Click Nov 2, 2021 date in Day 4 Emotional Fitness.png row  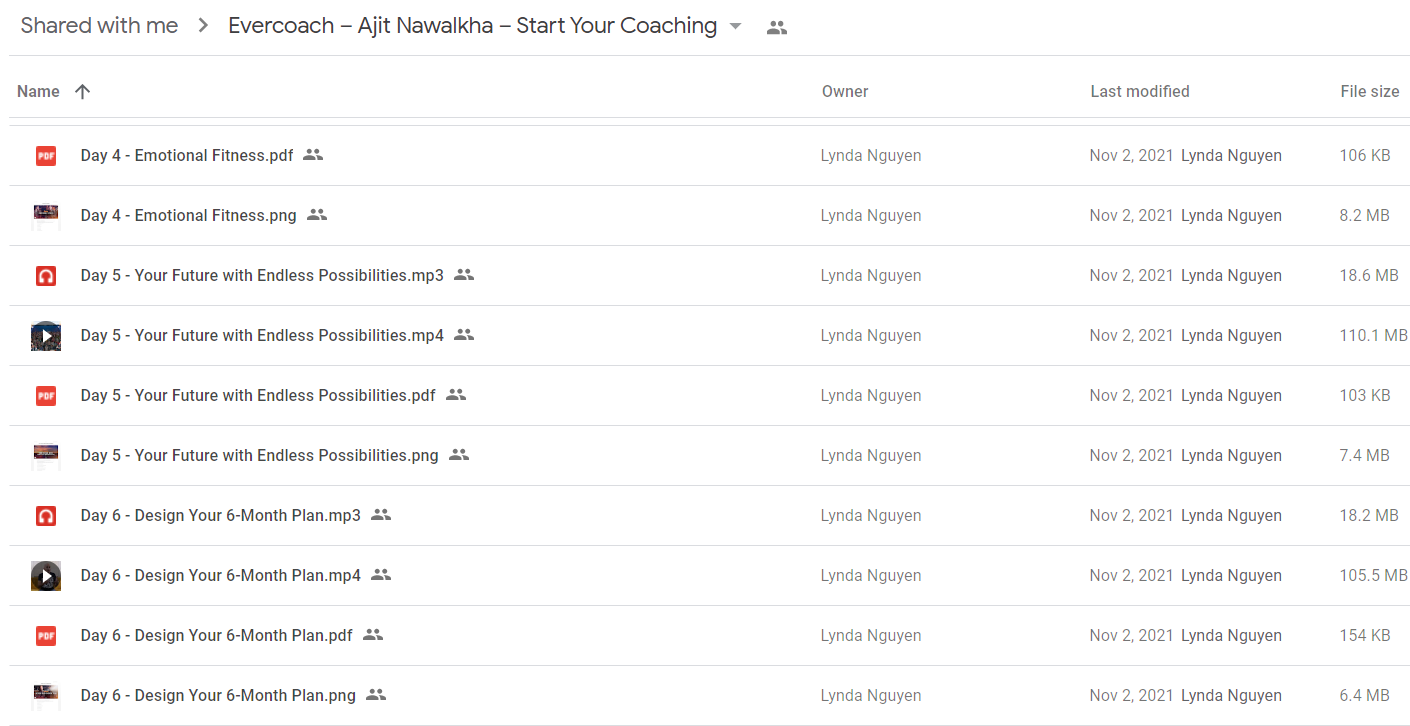click(x=1132, y=215)
